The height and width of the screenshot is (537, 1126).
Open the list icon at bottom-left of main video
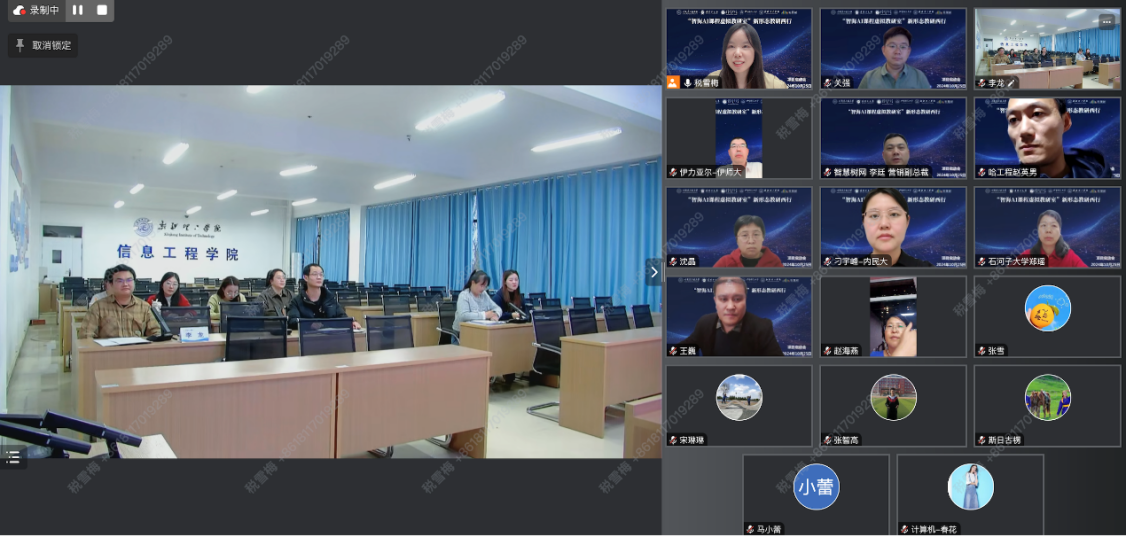[13, 457]
